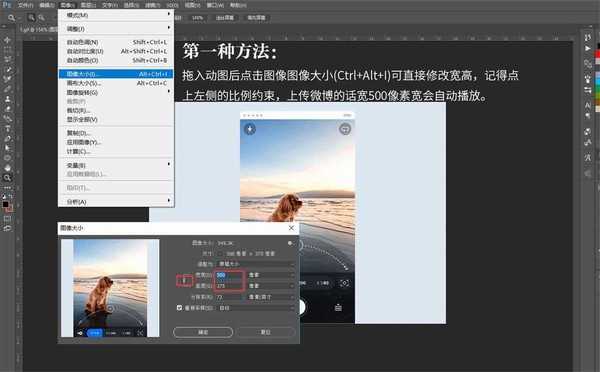This screenshot has height=372, width=600.
Task: Select the Horizontal Type tool
Action: 7,128
